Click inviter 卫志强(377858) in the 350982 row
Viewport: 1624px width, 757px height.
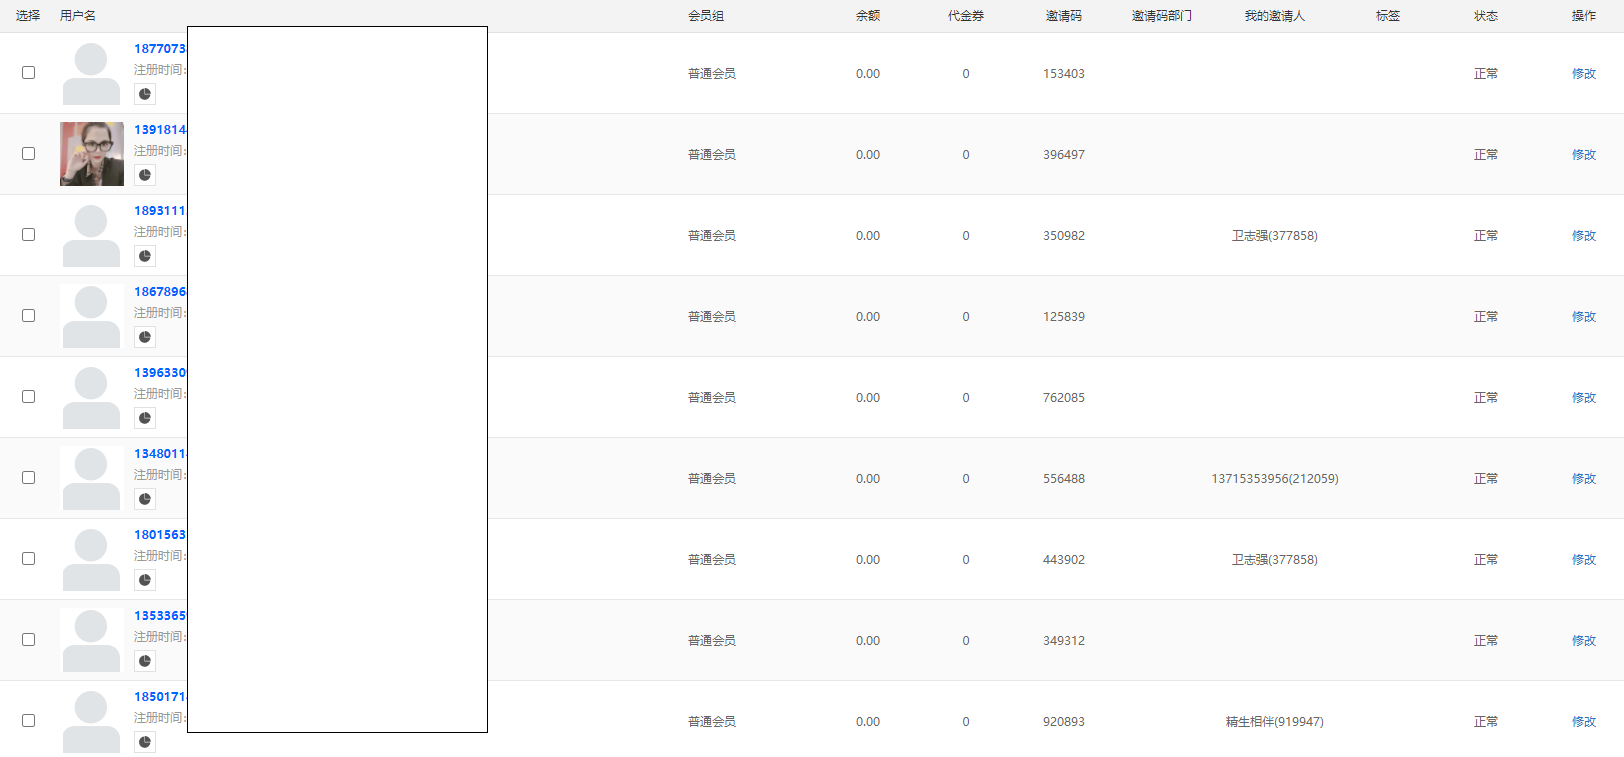(x=1275, y=236)
